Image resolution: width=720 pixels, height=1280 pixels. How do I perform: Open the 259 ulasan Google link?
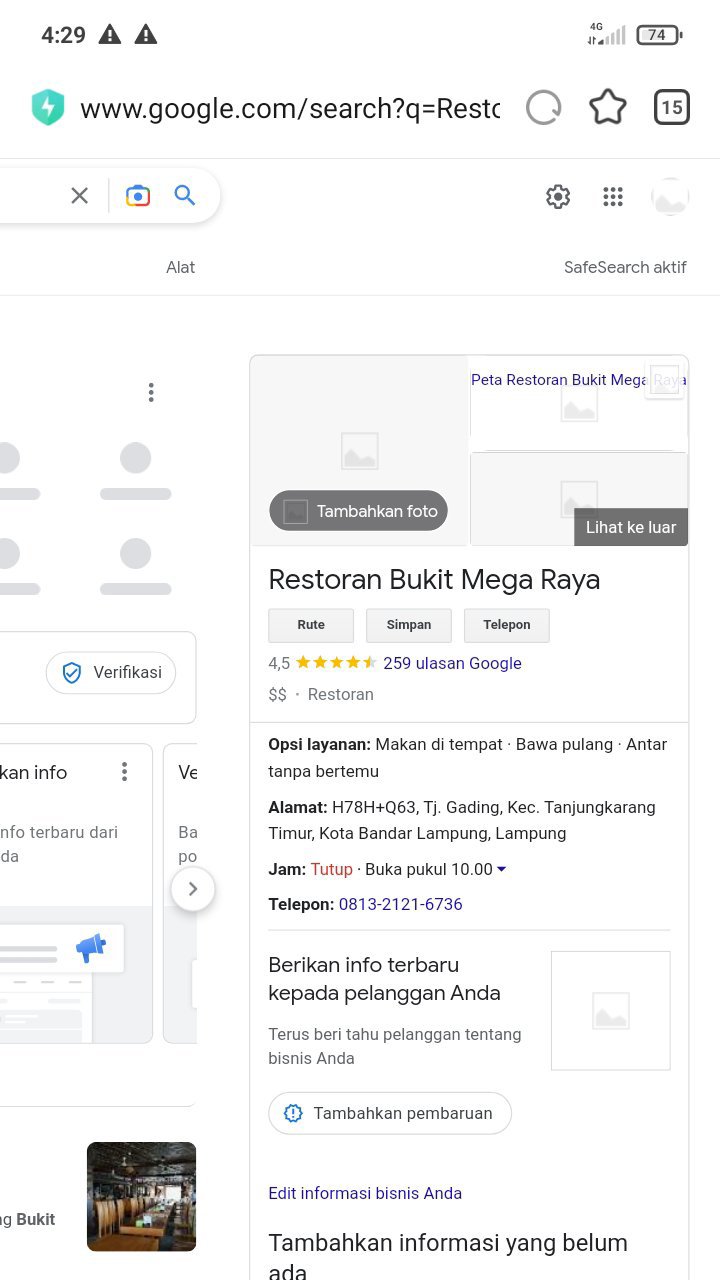(452, 663)
